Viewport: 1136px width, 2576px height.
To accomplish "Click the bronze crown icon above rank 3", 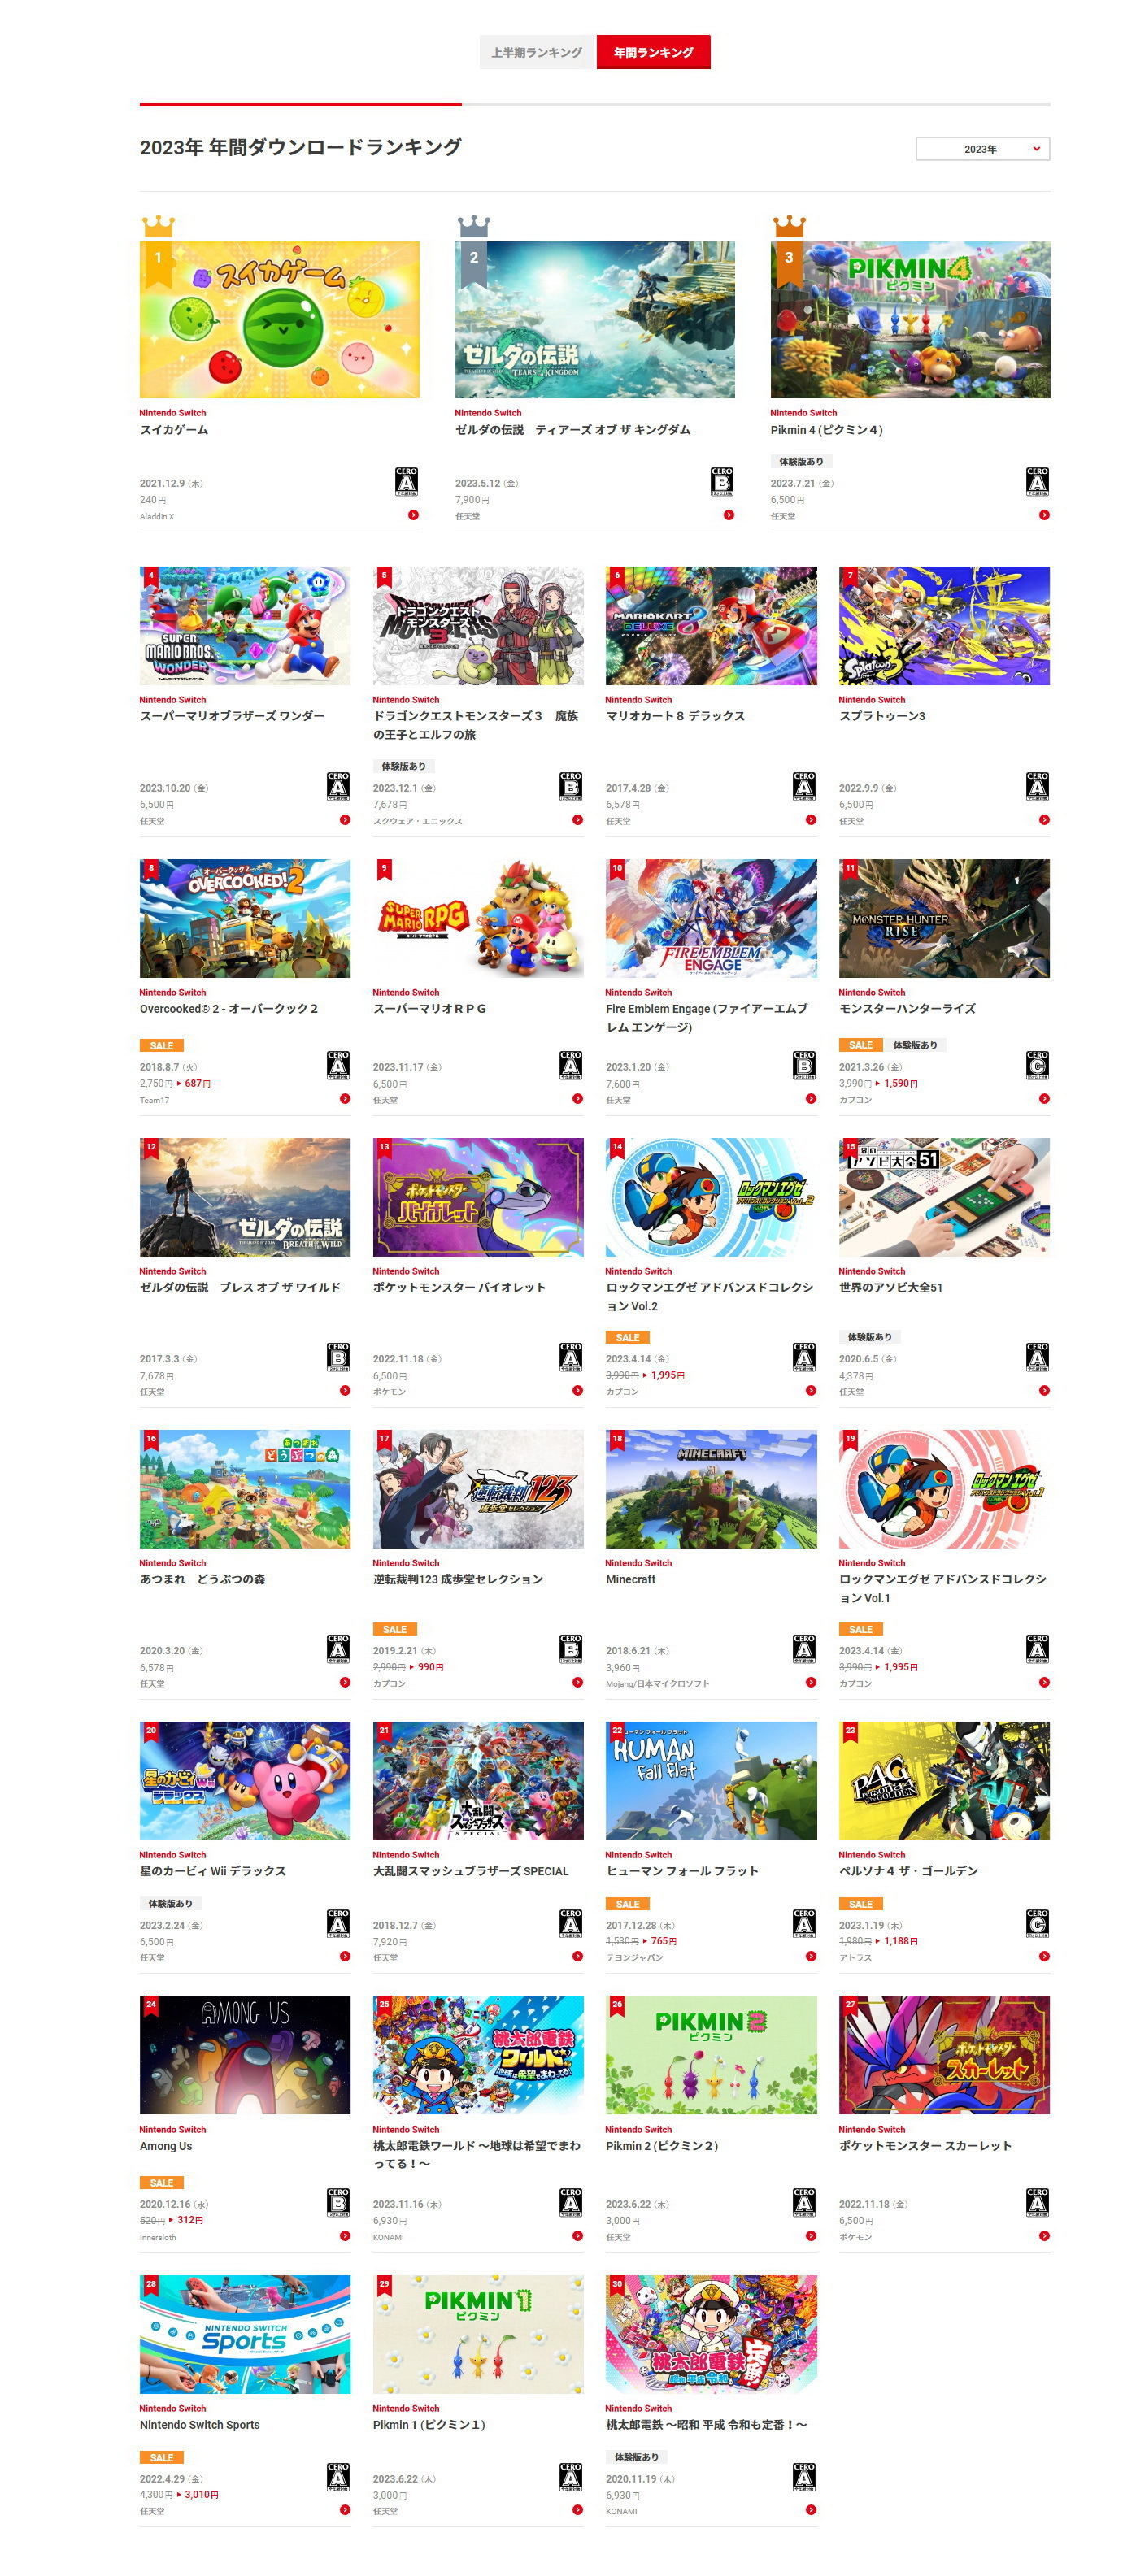I will 789,226.
